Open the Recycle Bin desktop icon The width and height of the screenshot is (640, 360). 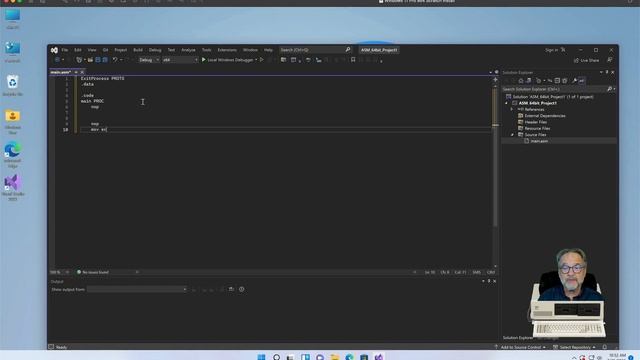pos(13,85)
